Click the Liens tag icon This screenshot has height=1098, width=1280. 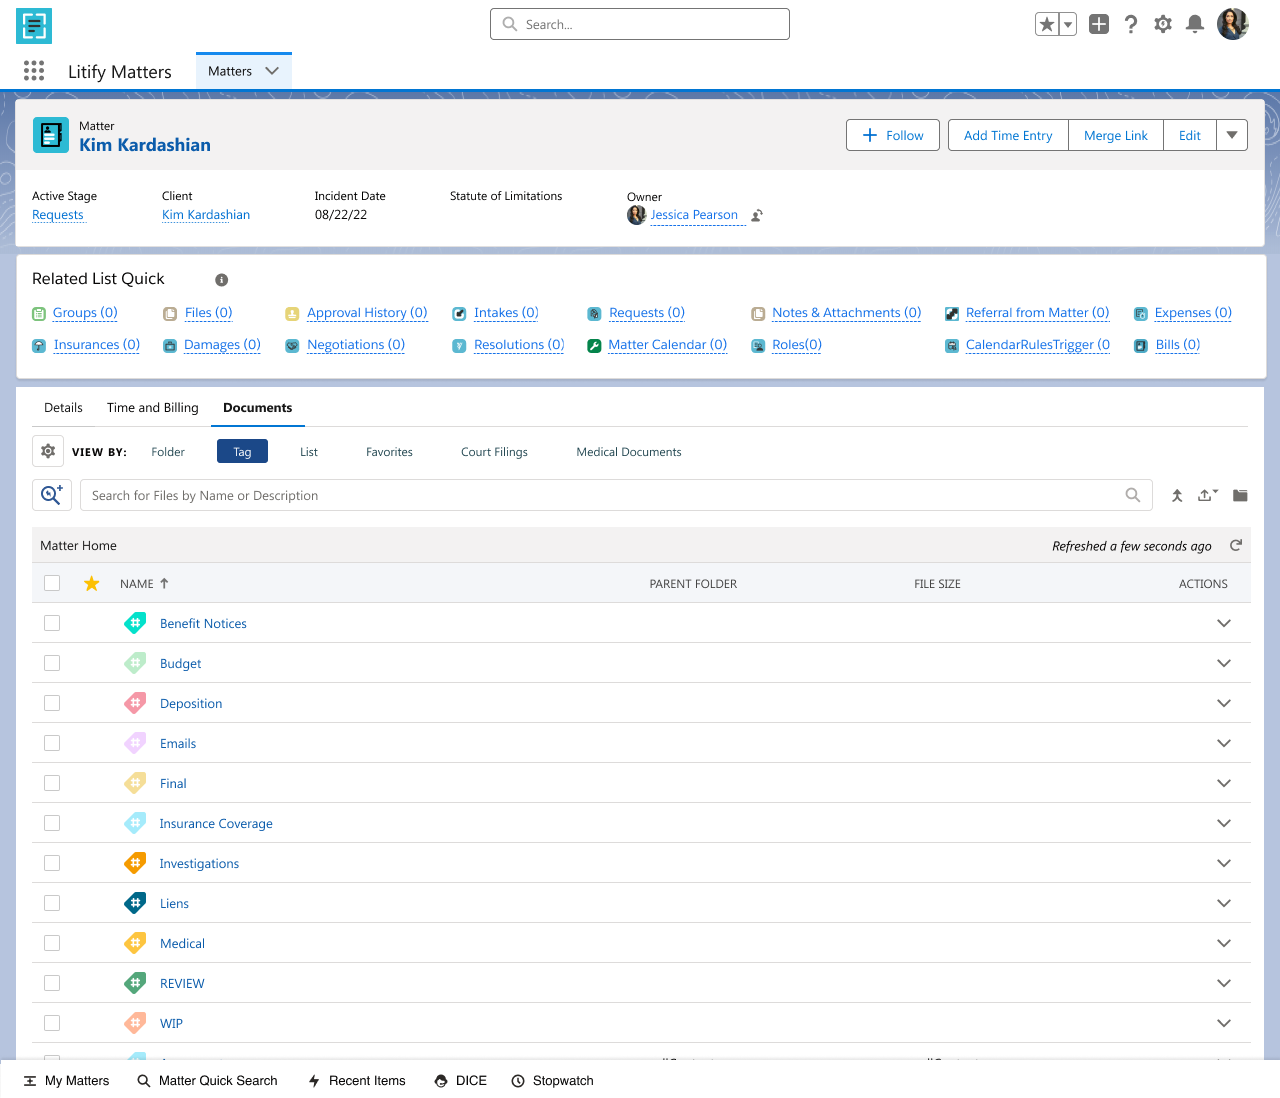point(135,903)
